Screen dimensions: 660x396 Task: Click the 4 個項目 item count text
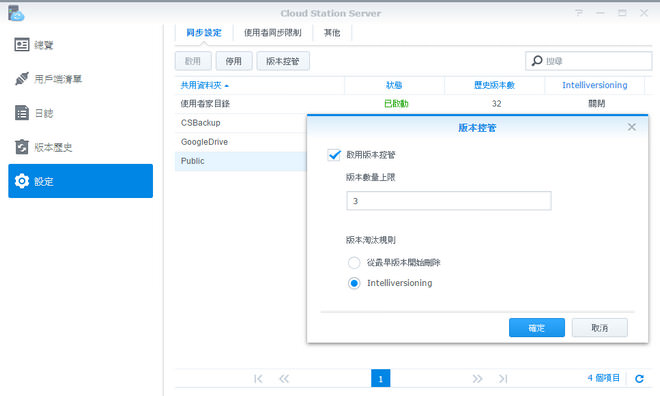[x=604, y=378]
